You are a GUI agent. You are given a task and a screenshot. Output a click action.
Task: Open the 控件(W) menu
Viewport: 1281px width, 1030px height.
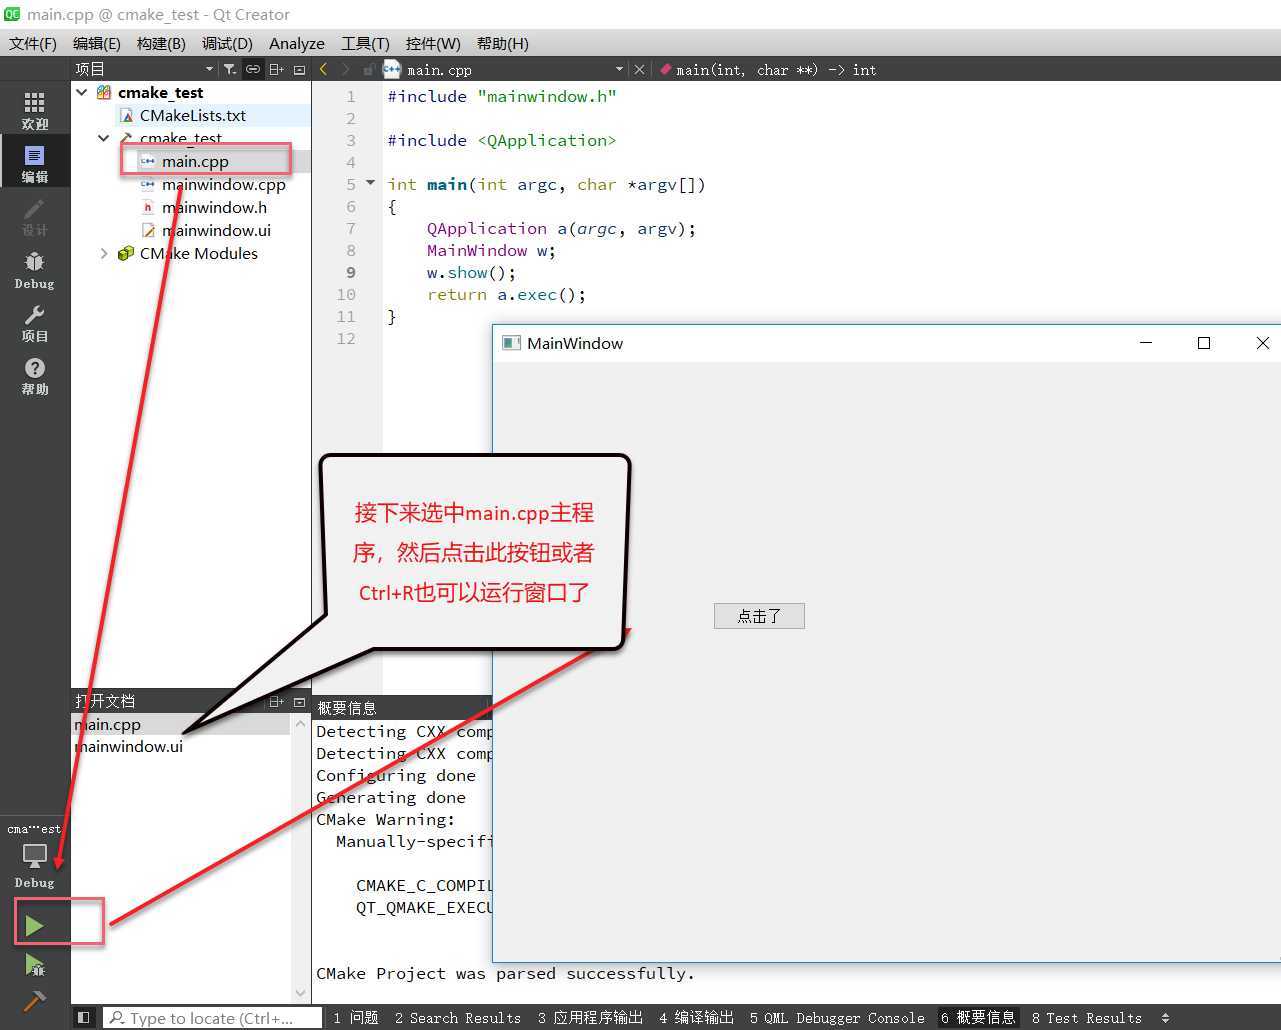coord(433,43)
